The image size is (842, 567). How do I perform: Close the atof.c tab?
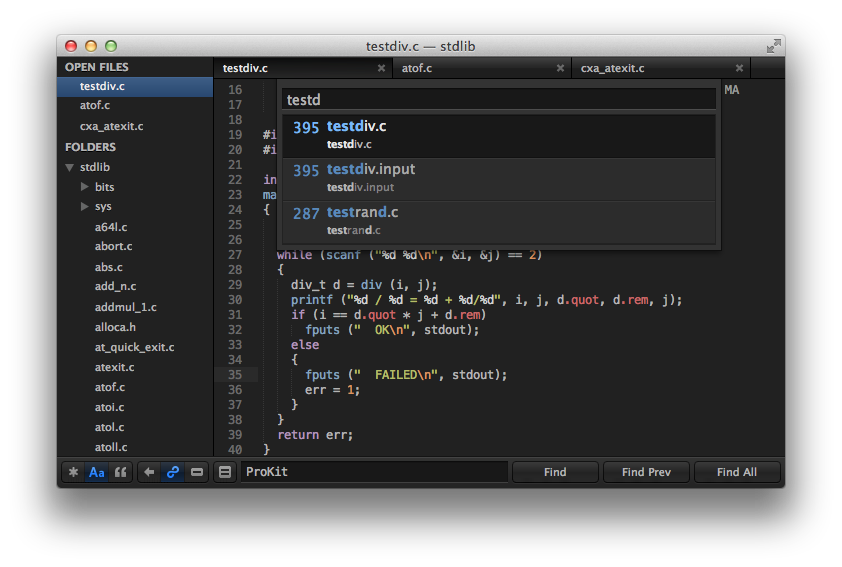click(x=560, y=68)
